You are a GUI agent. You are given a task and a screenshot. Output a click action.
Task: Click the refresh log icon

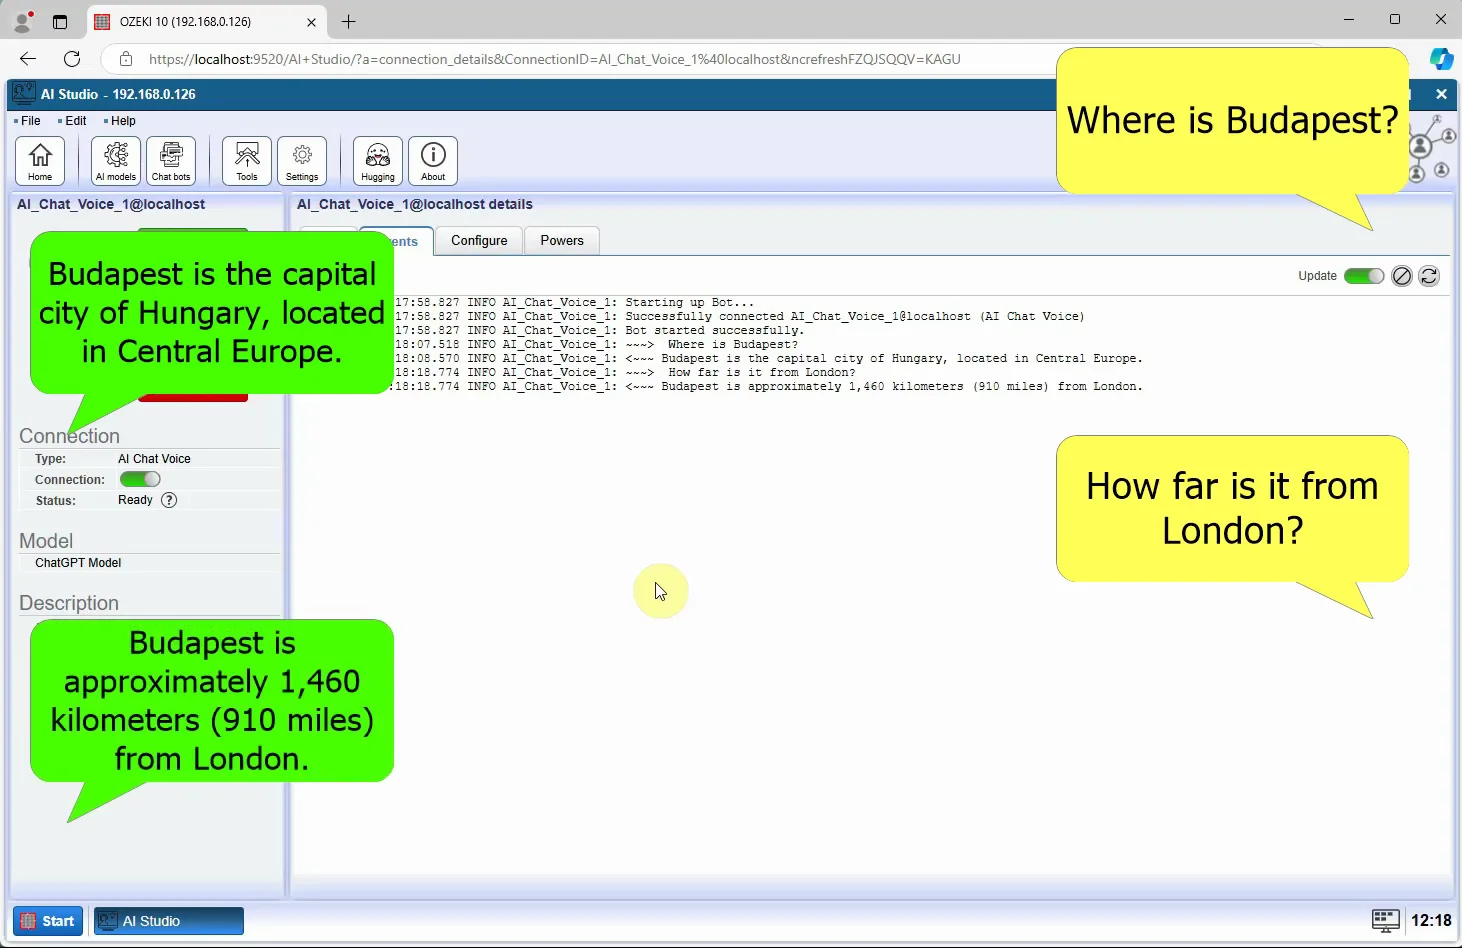(1429, 276)
